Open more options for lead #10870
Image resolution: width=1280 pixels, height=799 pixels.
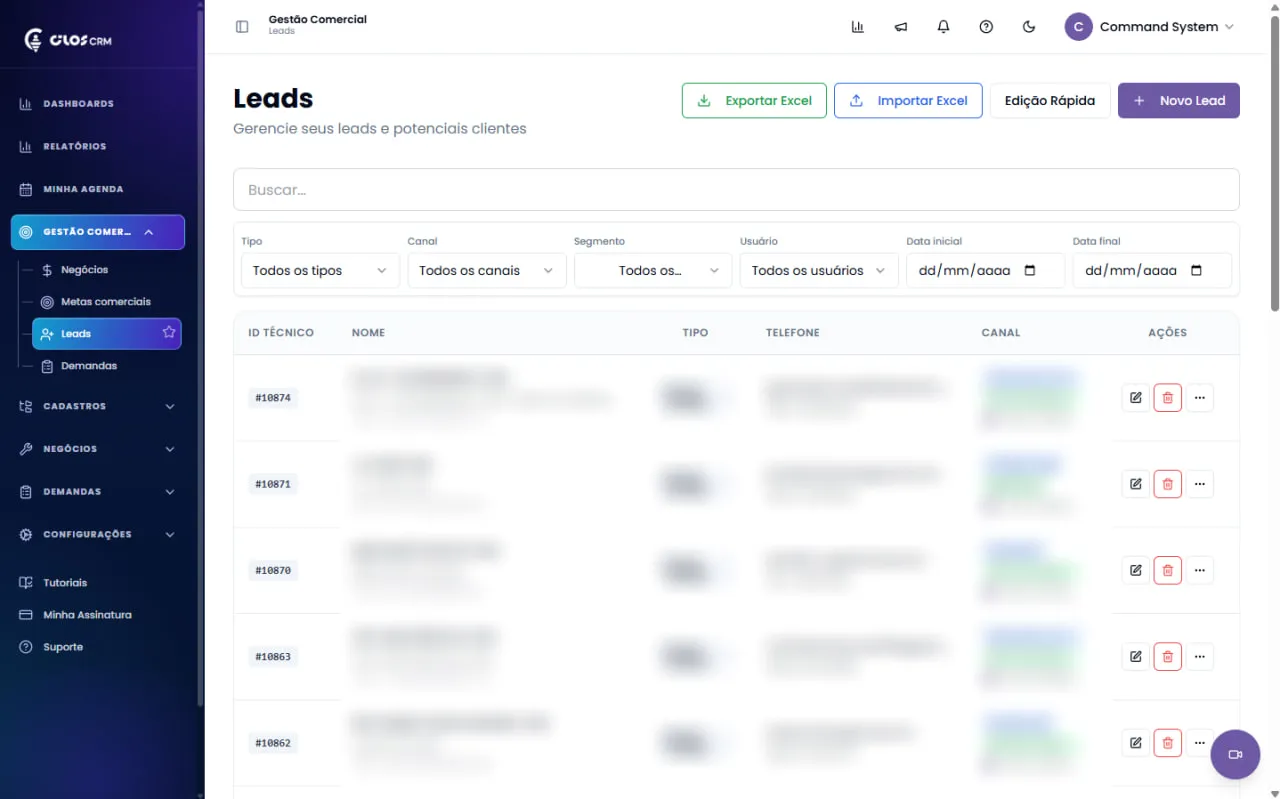tap(1200, 570)
